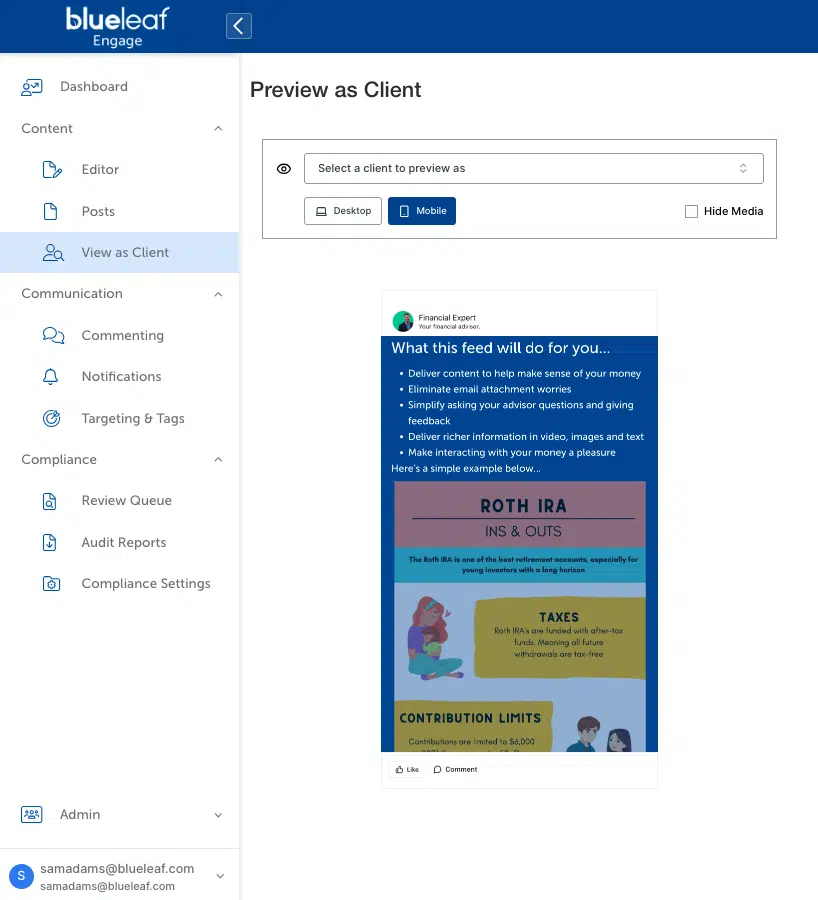Switch preview to Mobile view
The image size is (818, 900).
(422, 211)
